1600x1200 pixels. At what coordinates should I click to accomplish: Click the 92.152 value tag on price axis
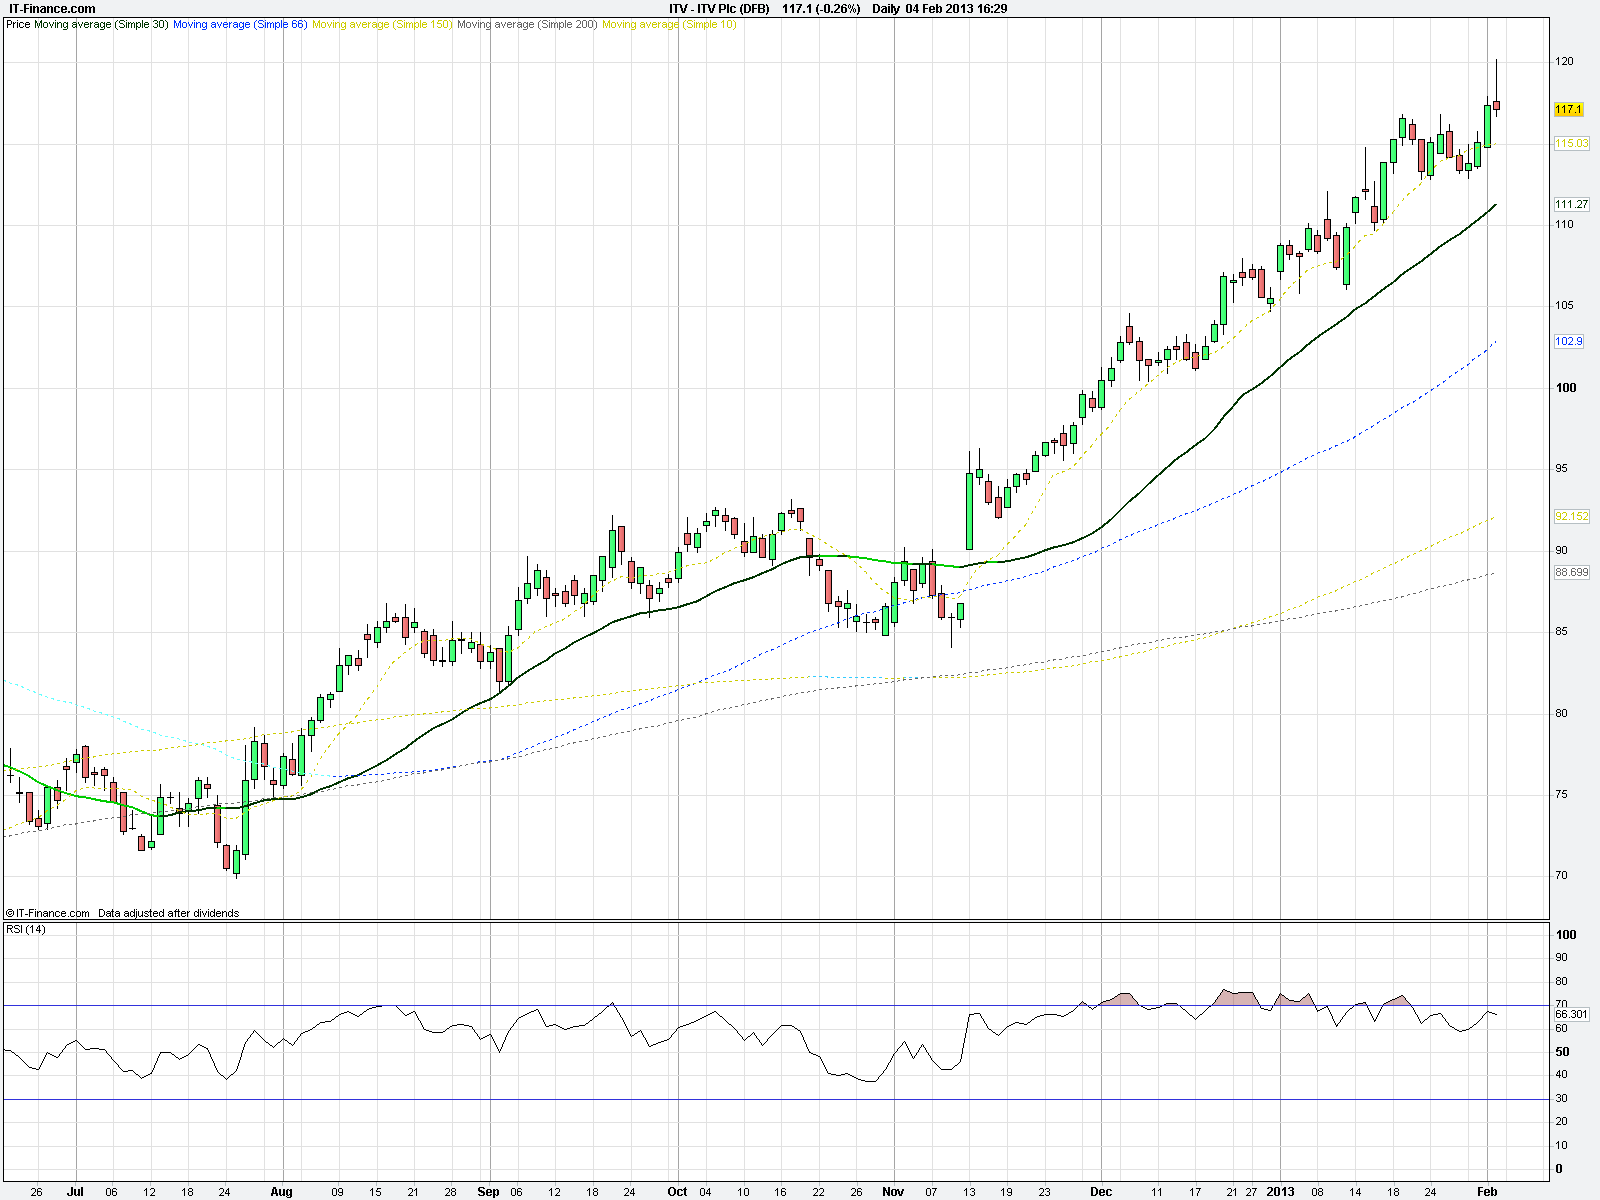[x=1571, y=516]
